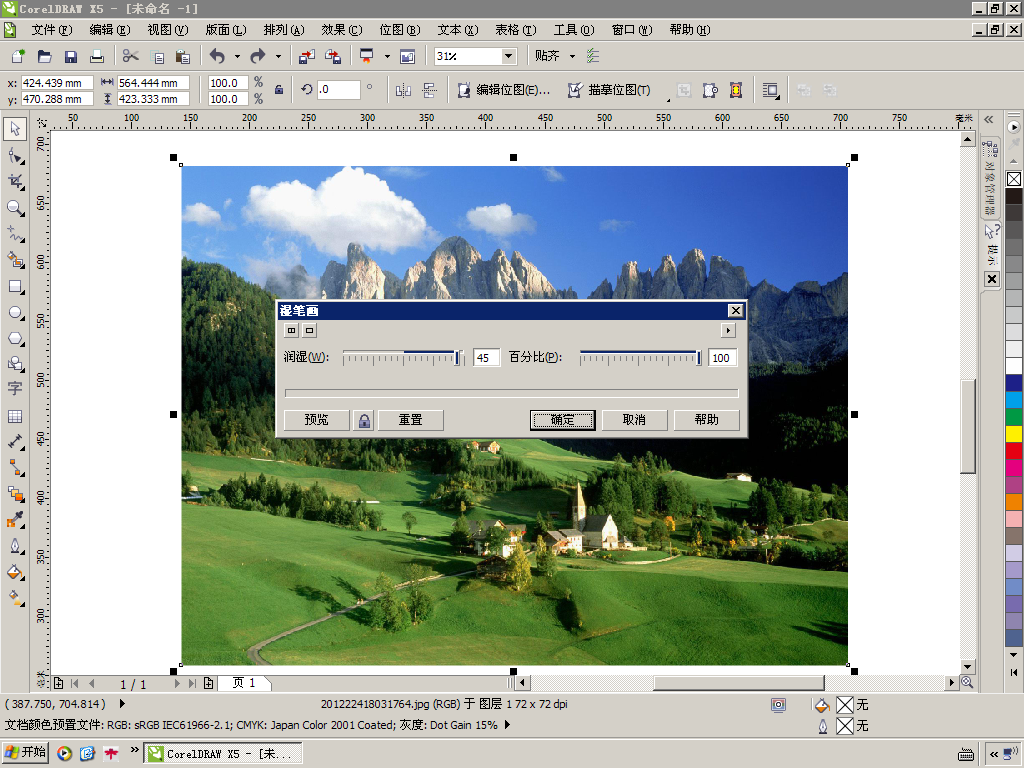Screen dimensions: 1024x768
Task: Select the Smart Fill tool in toolbox
Action: pyautogui.click(x=15, y=261)
